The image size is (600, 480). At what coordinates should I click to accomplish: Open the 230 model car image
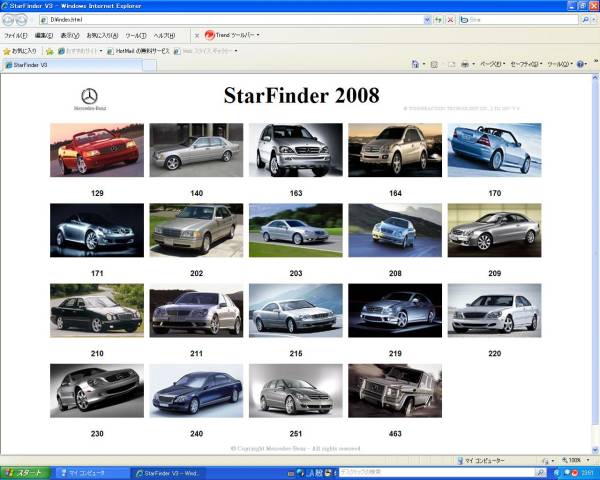coord(97,391)
